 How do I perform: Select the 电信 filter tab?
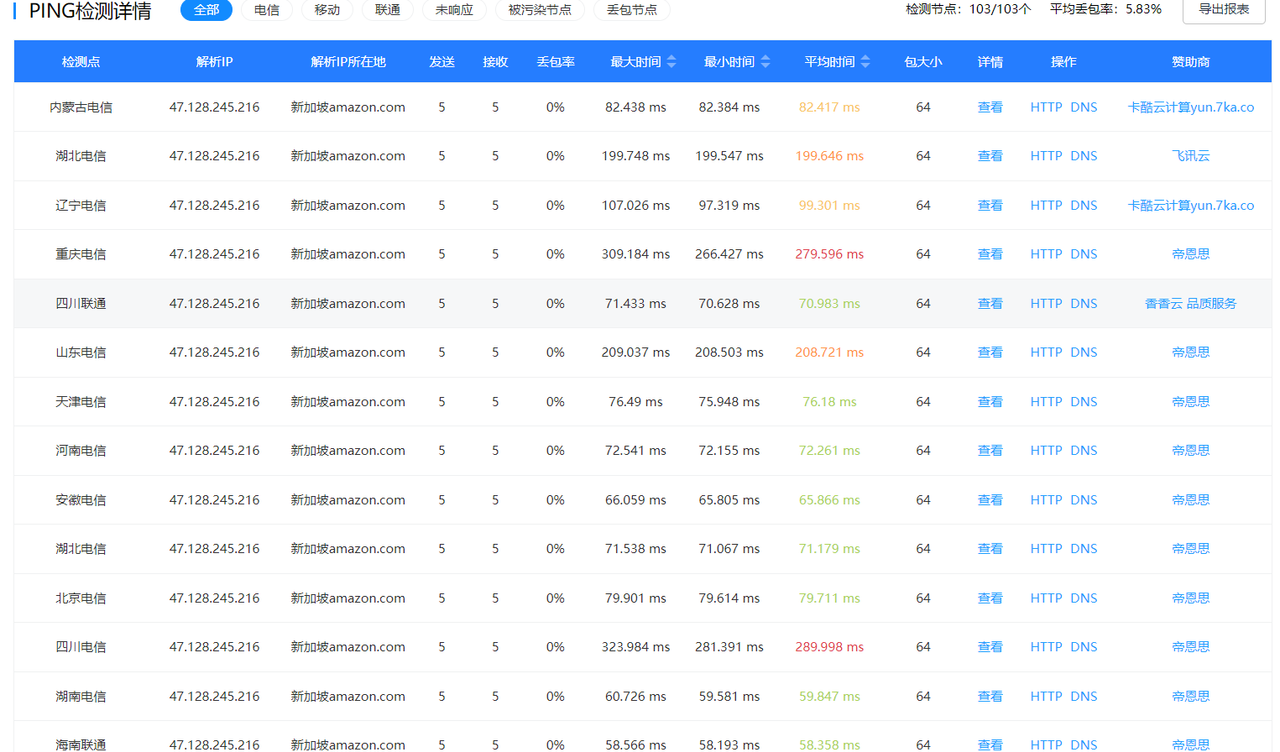click(x=267, y=10)
